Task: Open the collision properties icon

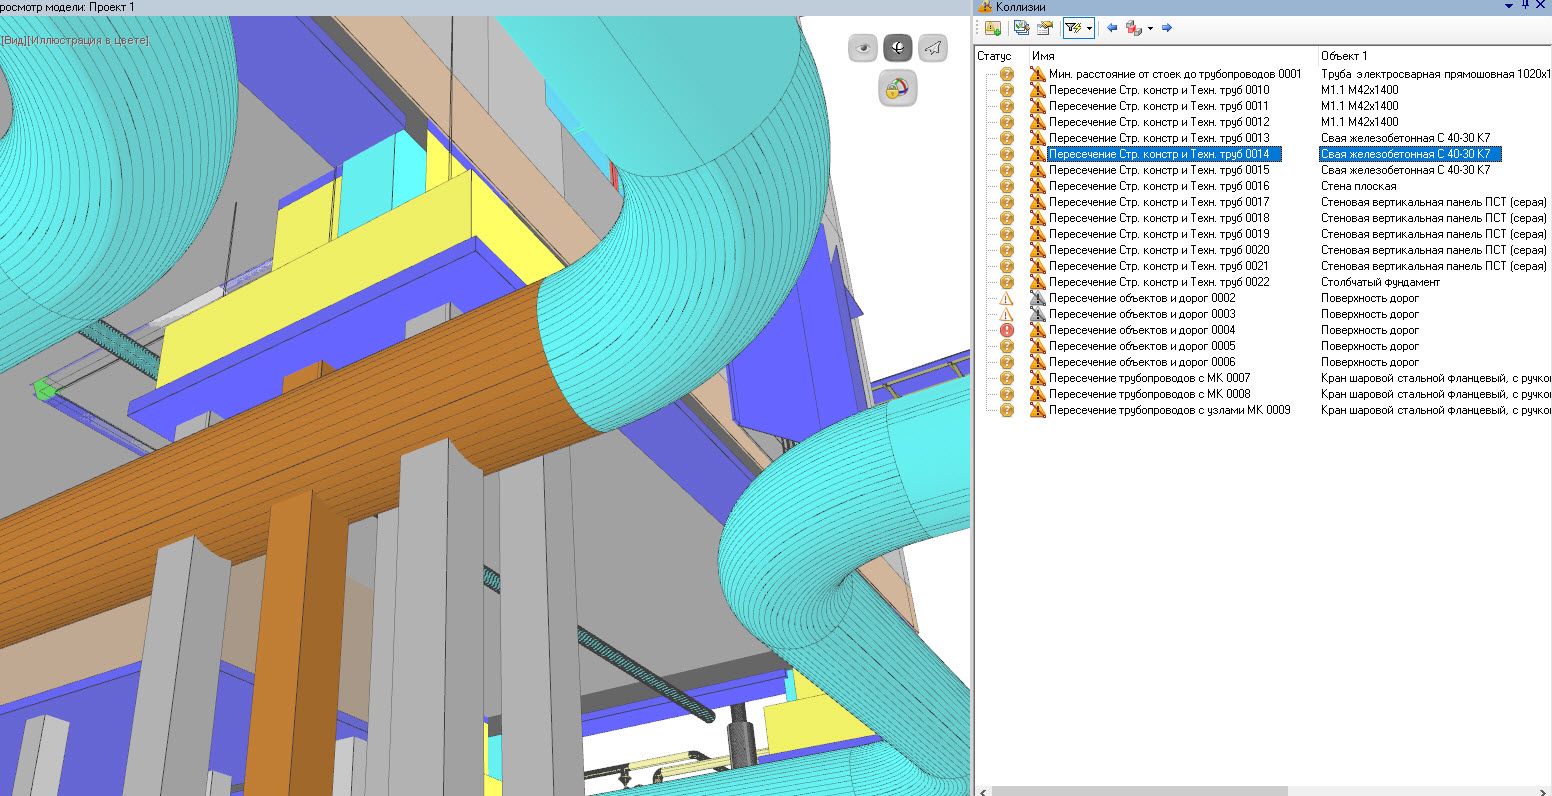Action: [1044, 28]
